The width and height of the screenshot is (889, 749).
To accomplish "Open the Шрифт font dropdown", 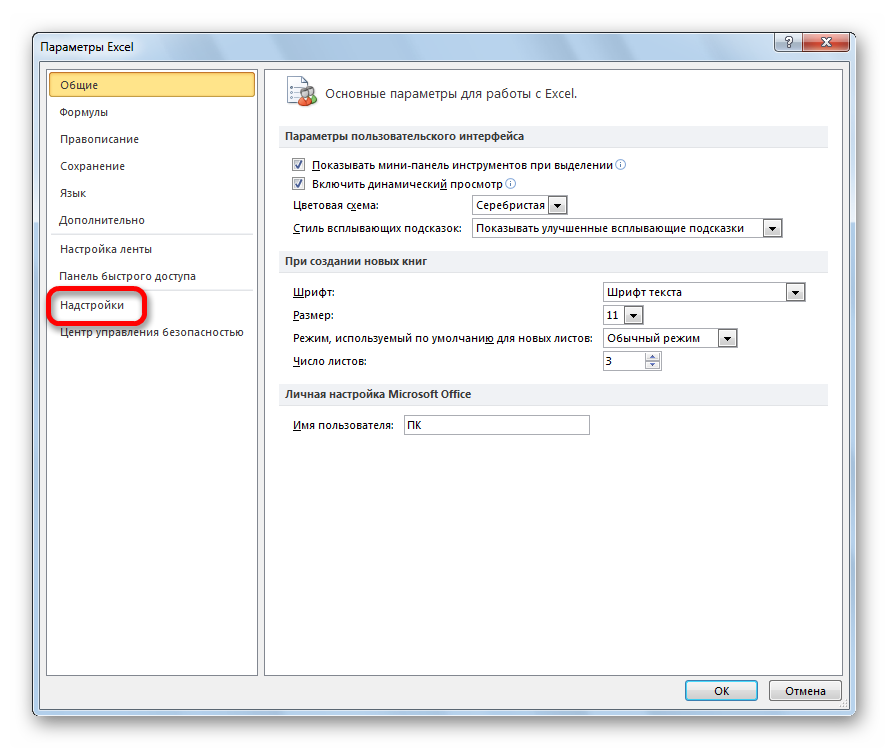I will pos(795,292).
